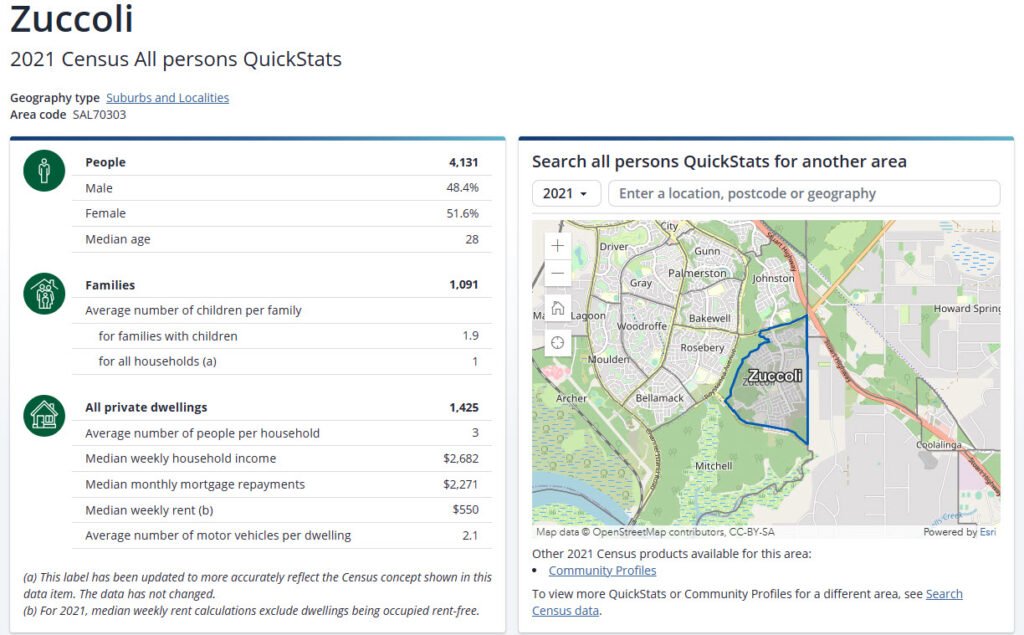Open the Suburbs and Localities link
This screenshot has width=1024, height=635.
pos(167,98)
